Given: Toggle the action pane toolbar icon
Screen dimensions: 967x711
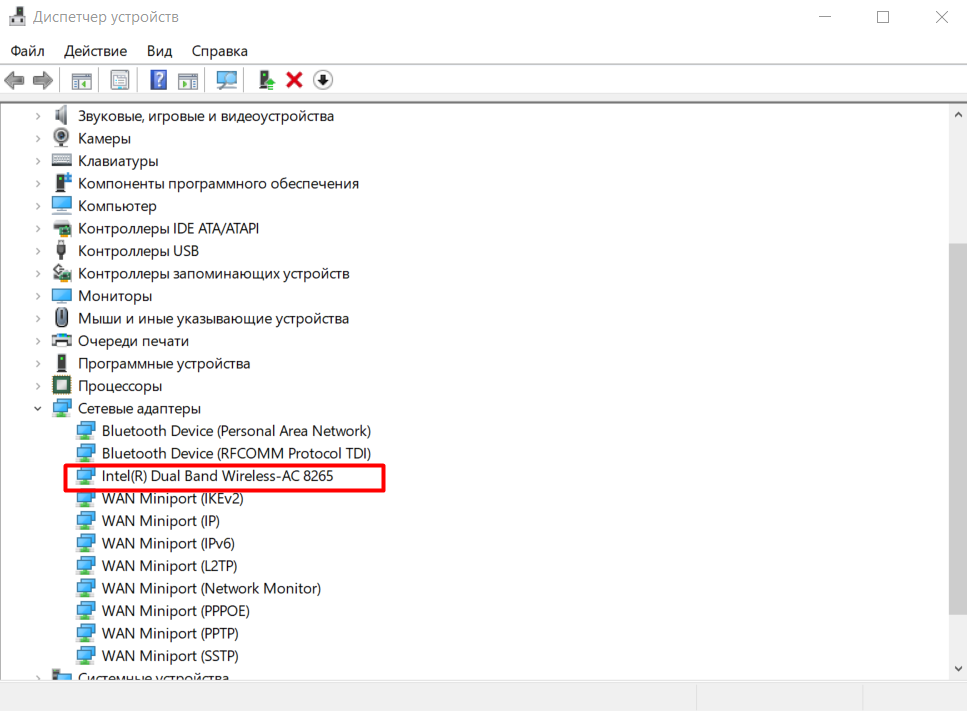Looking at the screenshot, I should coord(188,80).
